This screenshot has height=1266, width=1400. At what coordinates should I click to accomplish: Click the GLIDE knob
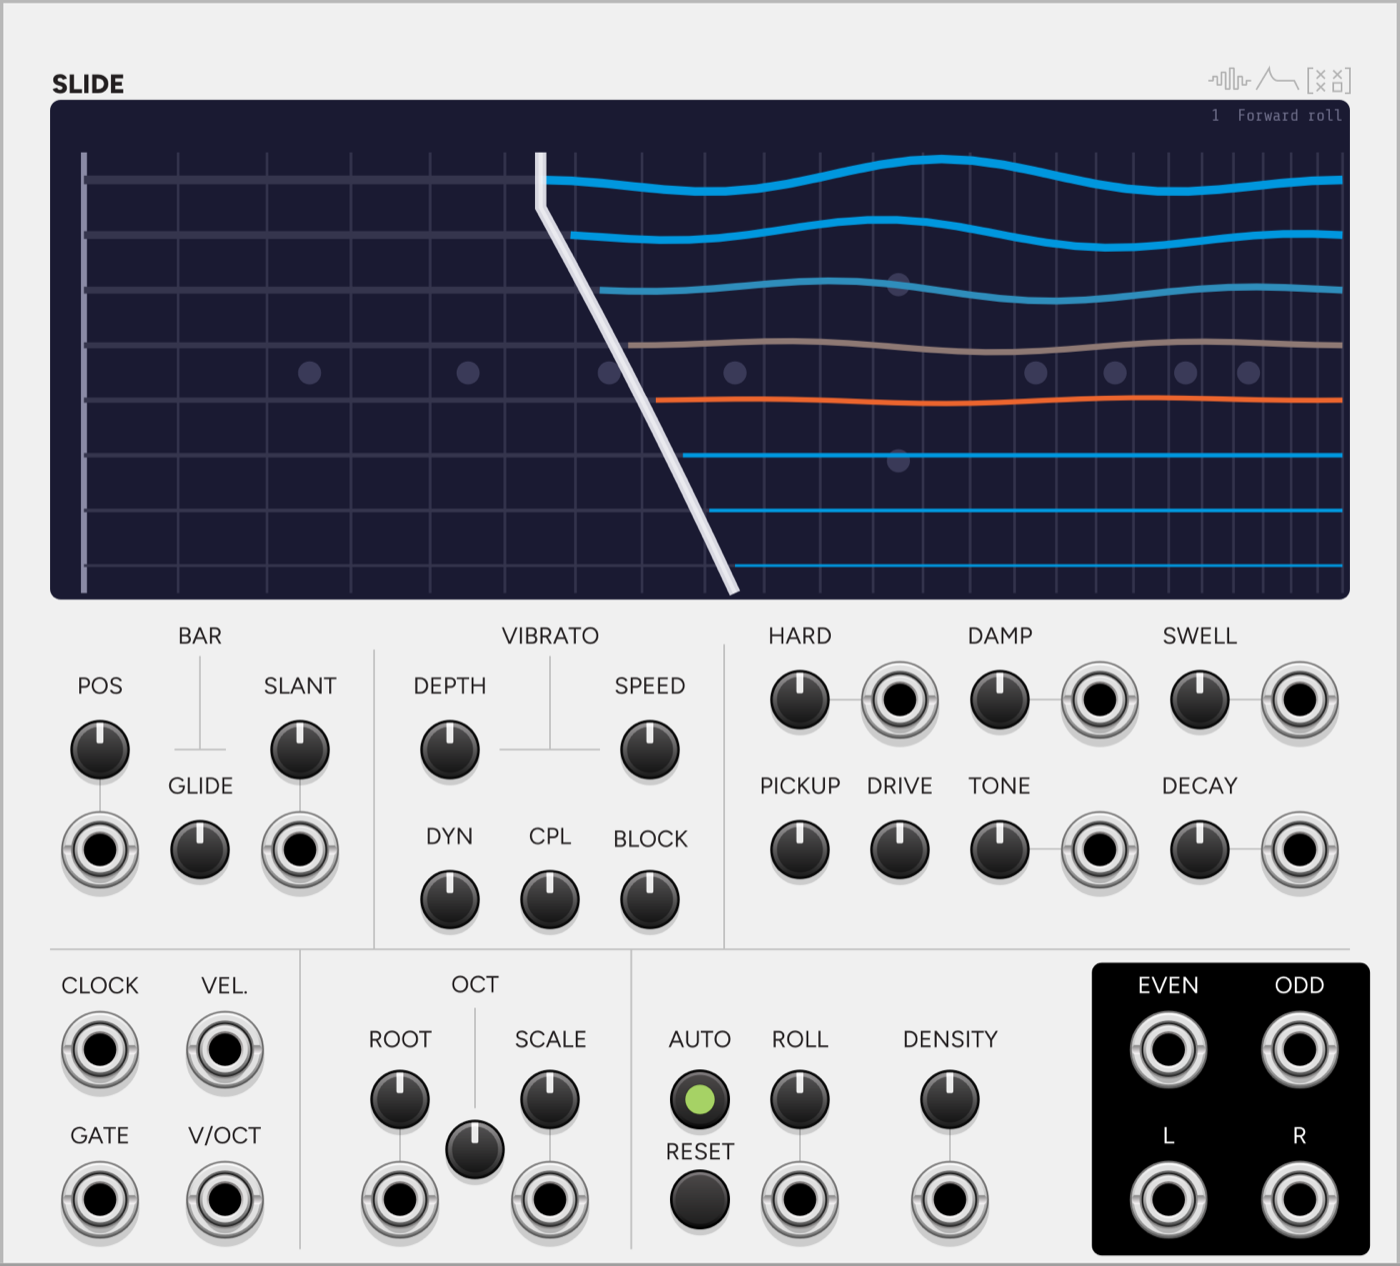pyautogui.click(x=200, y=850)
